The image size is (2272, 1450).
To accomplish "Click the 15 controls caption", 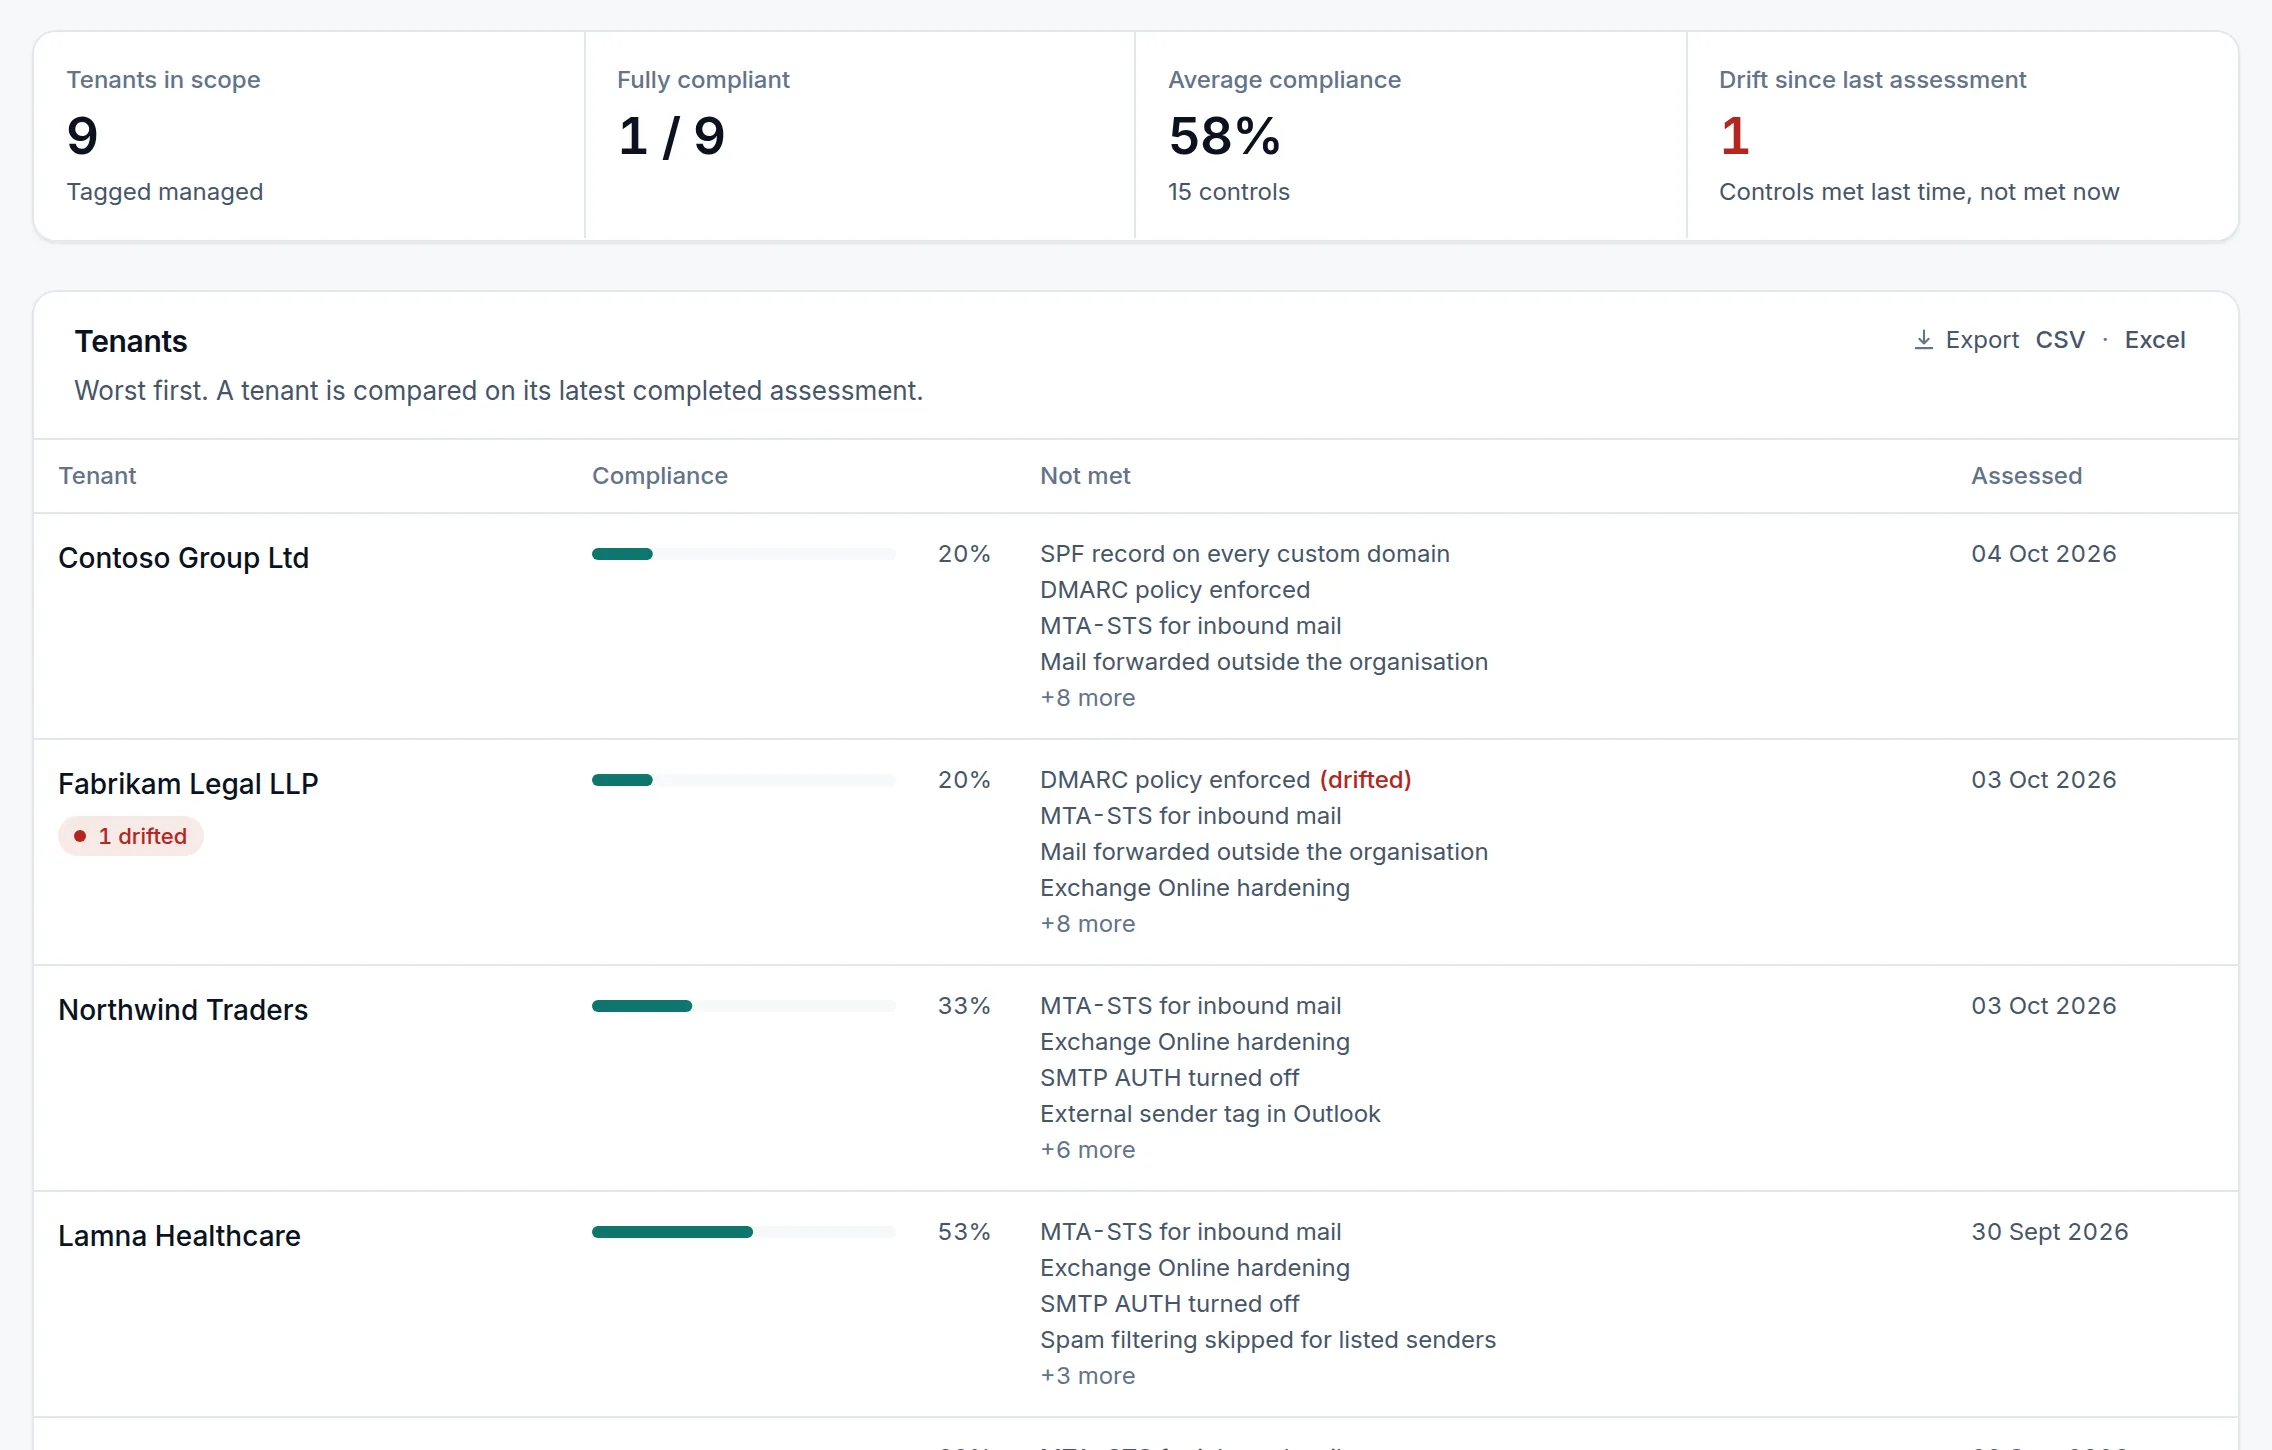I will coord(1229,192).
